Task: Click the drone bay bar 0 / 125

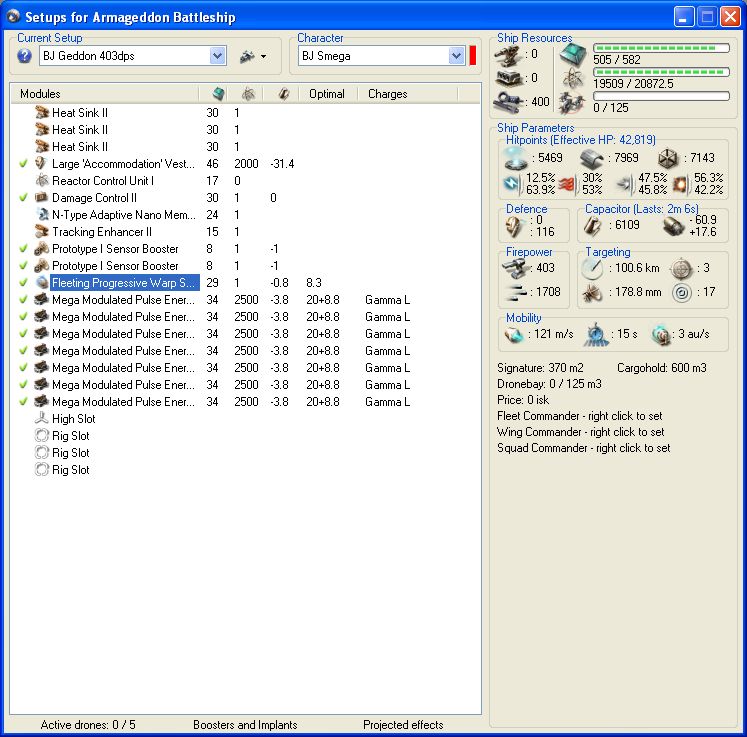Action: (661, 96)
